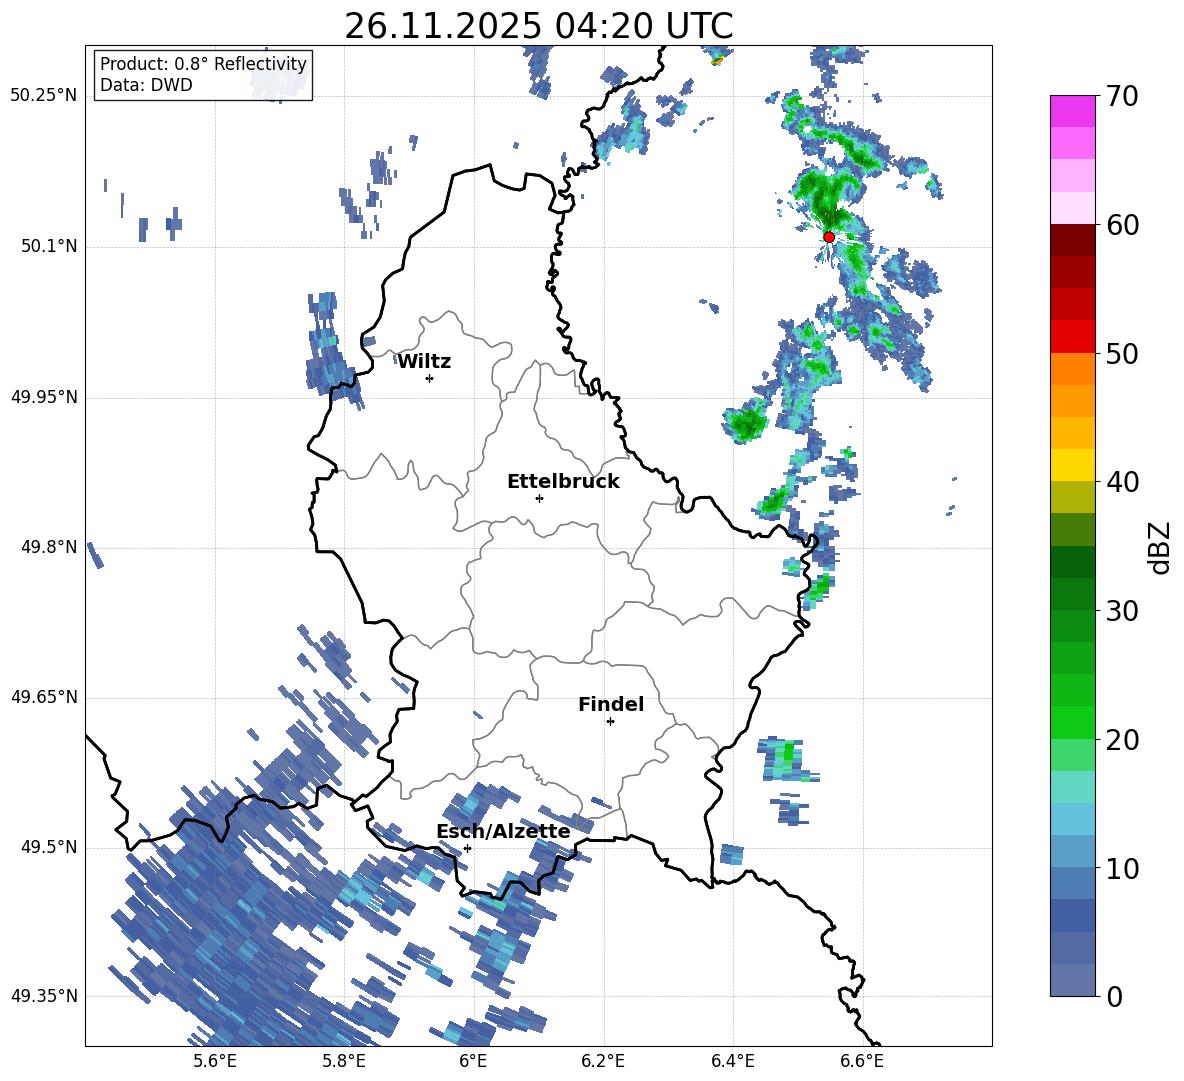Click the 60 colorbar tick label
Viewport: 1184px width, 1081px height.
pos(1121,225)
